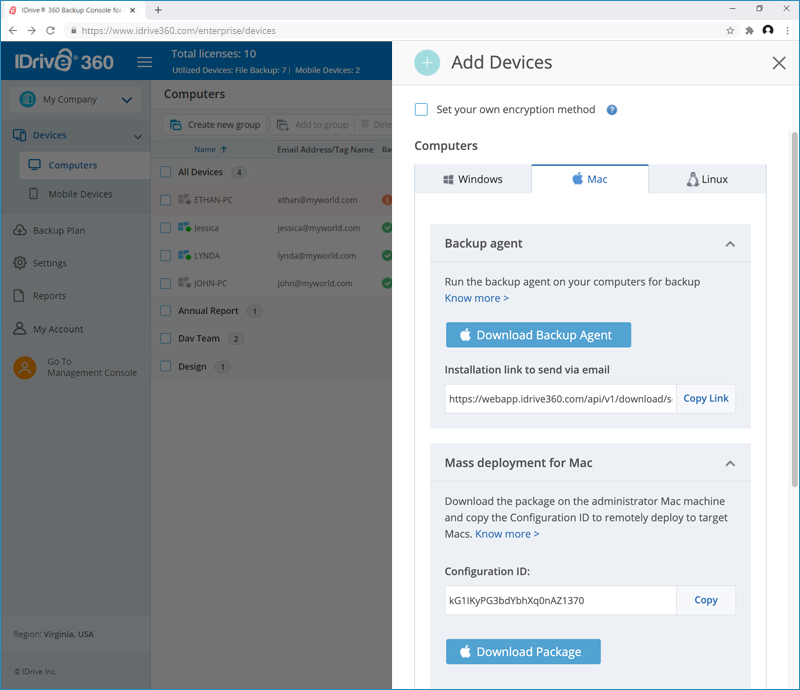Open the browser profile avatar
The image size is (800, 690).
[768, 30]
